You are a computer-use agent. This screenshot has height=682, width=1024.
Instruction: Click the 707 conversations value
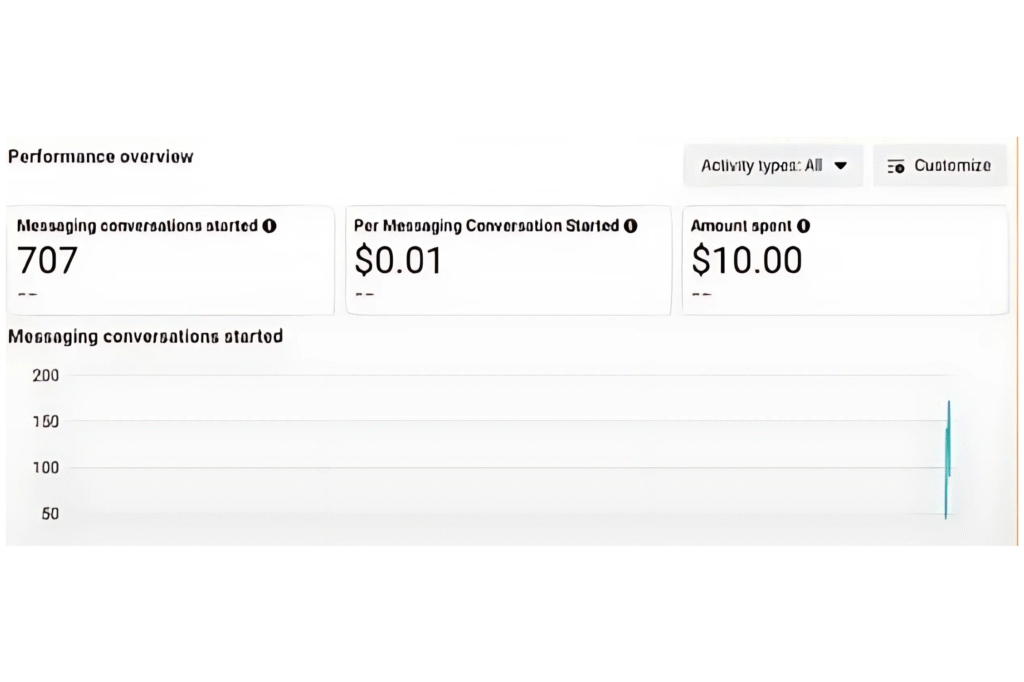48,260
